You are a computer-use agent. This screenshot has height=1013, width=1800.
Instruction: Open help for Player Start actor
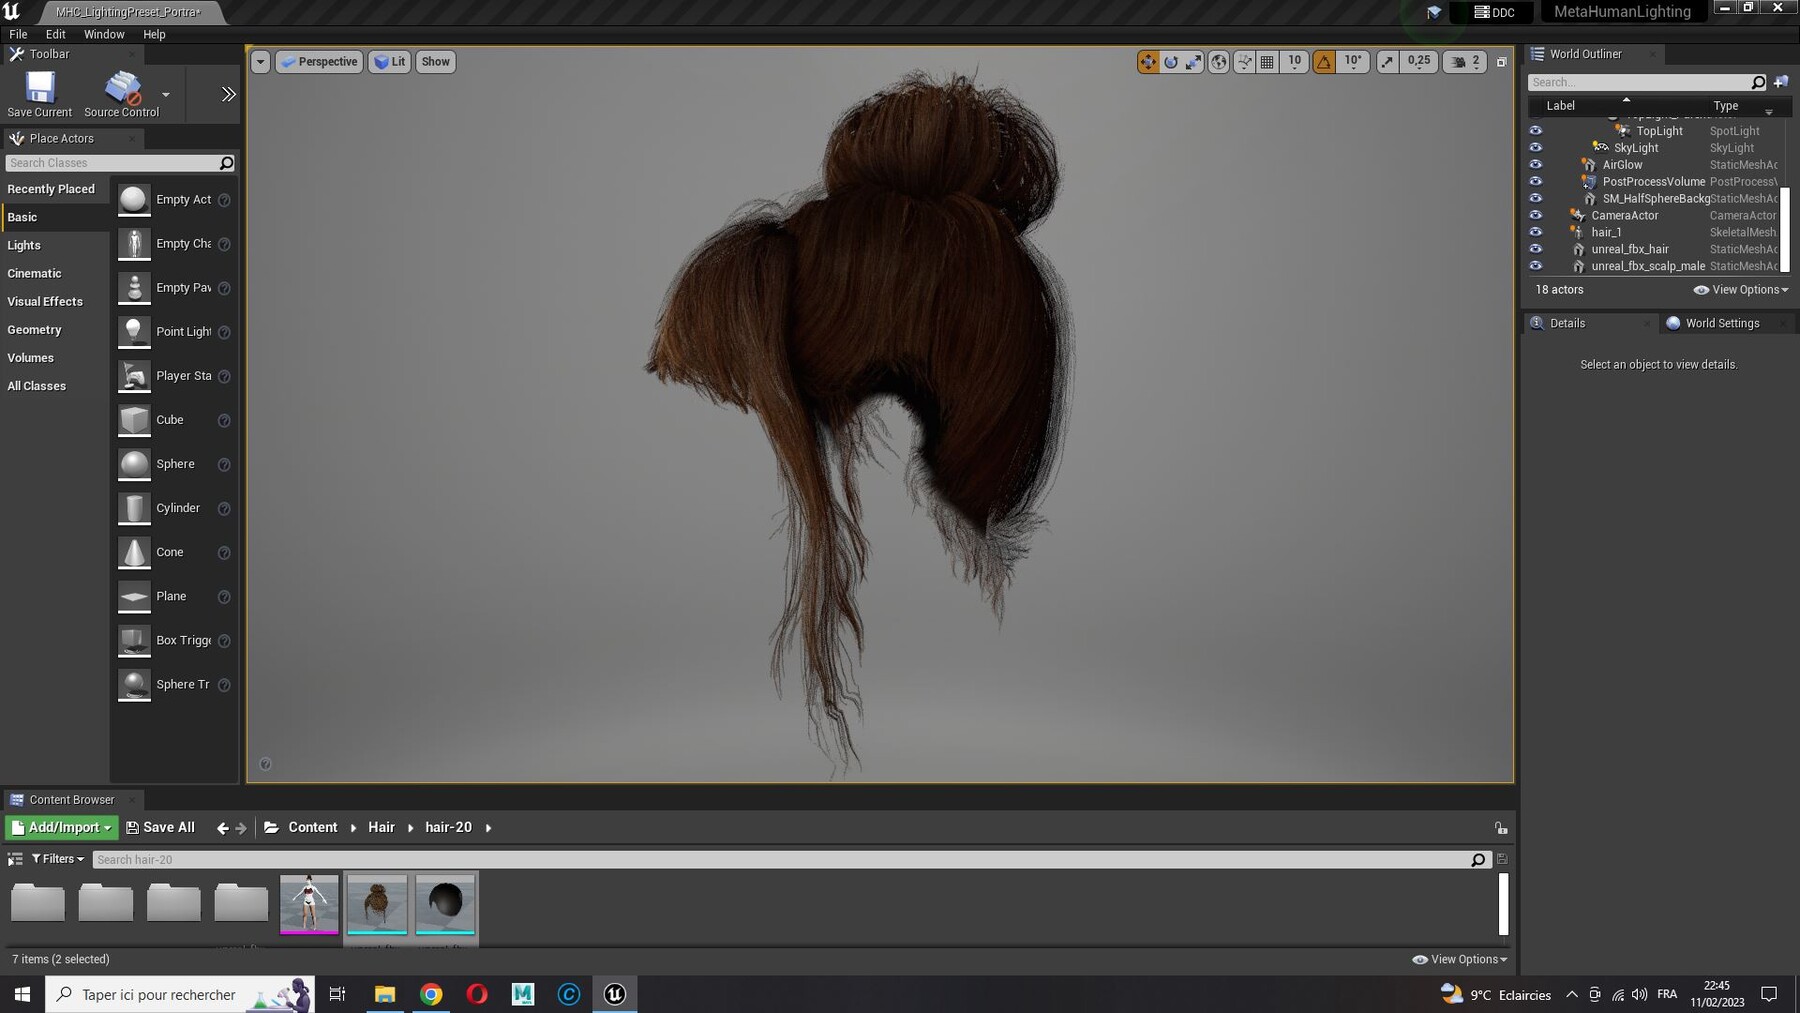pos(224,376)
